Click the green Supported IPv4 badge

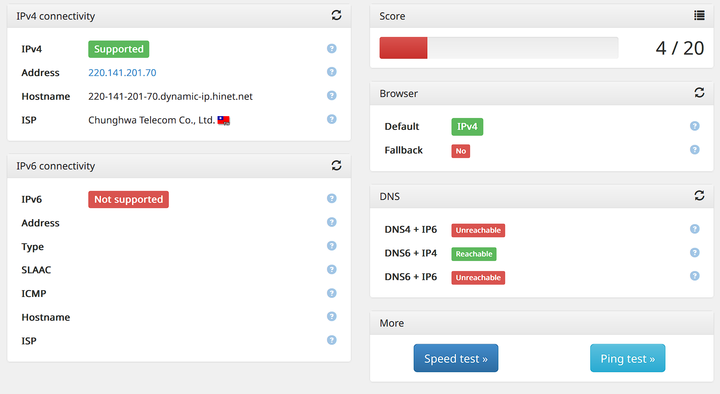118,49
